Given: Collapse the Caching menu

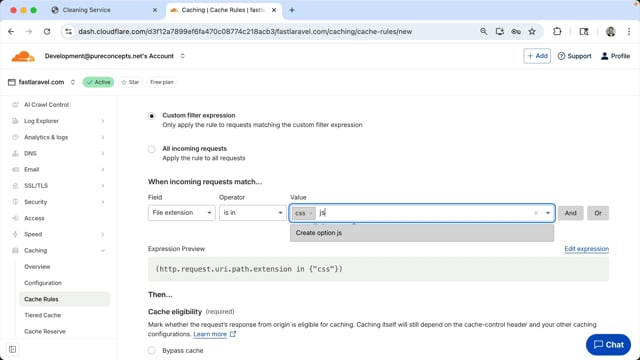Looking at the screenshot, I should tap(102, 251).
